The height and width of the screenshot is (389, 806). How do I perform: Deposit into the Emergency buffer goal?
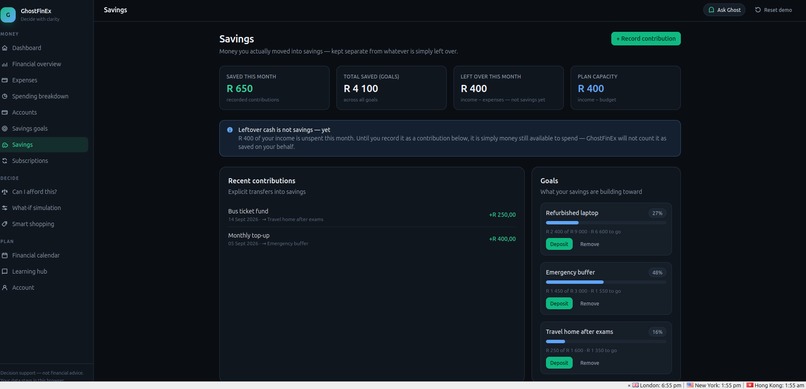[559, 304]
